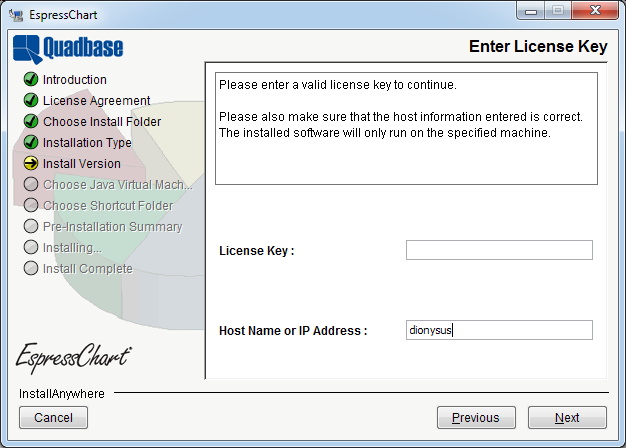626x448 pixels.
Task: Select the 'Installation Type' step label
Action: pos(87,143)
